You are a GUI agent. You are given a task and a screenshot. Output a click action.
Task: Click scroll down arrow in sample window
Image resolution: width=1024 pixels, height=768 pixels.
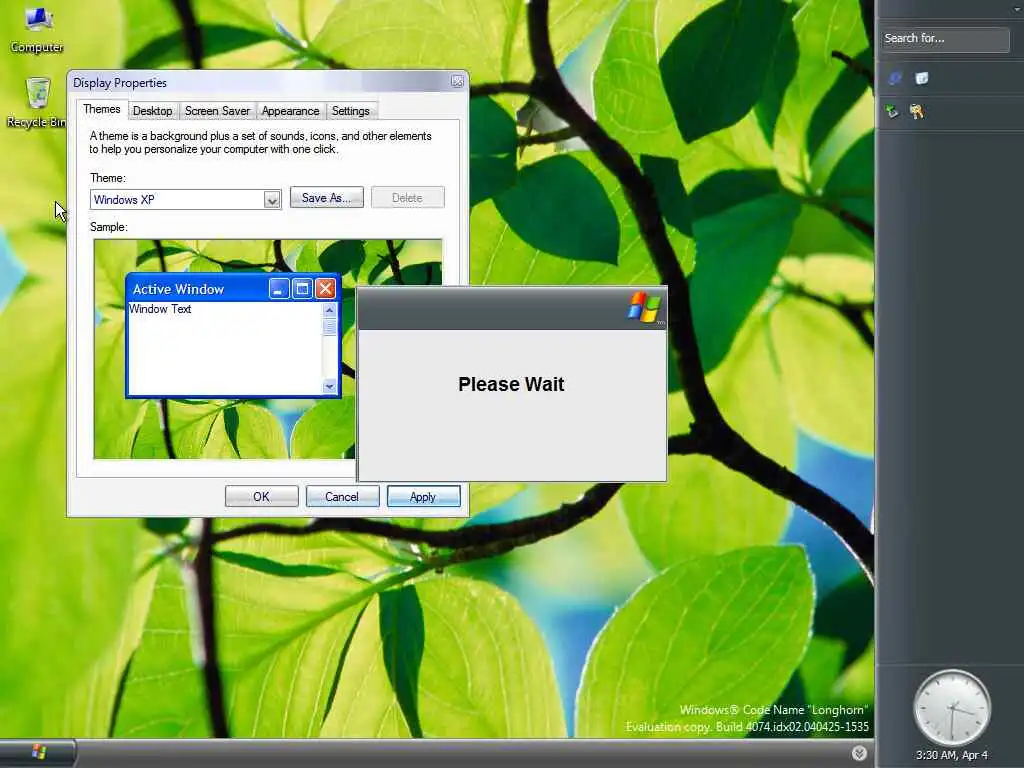pos(330,387)
